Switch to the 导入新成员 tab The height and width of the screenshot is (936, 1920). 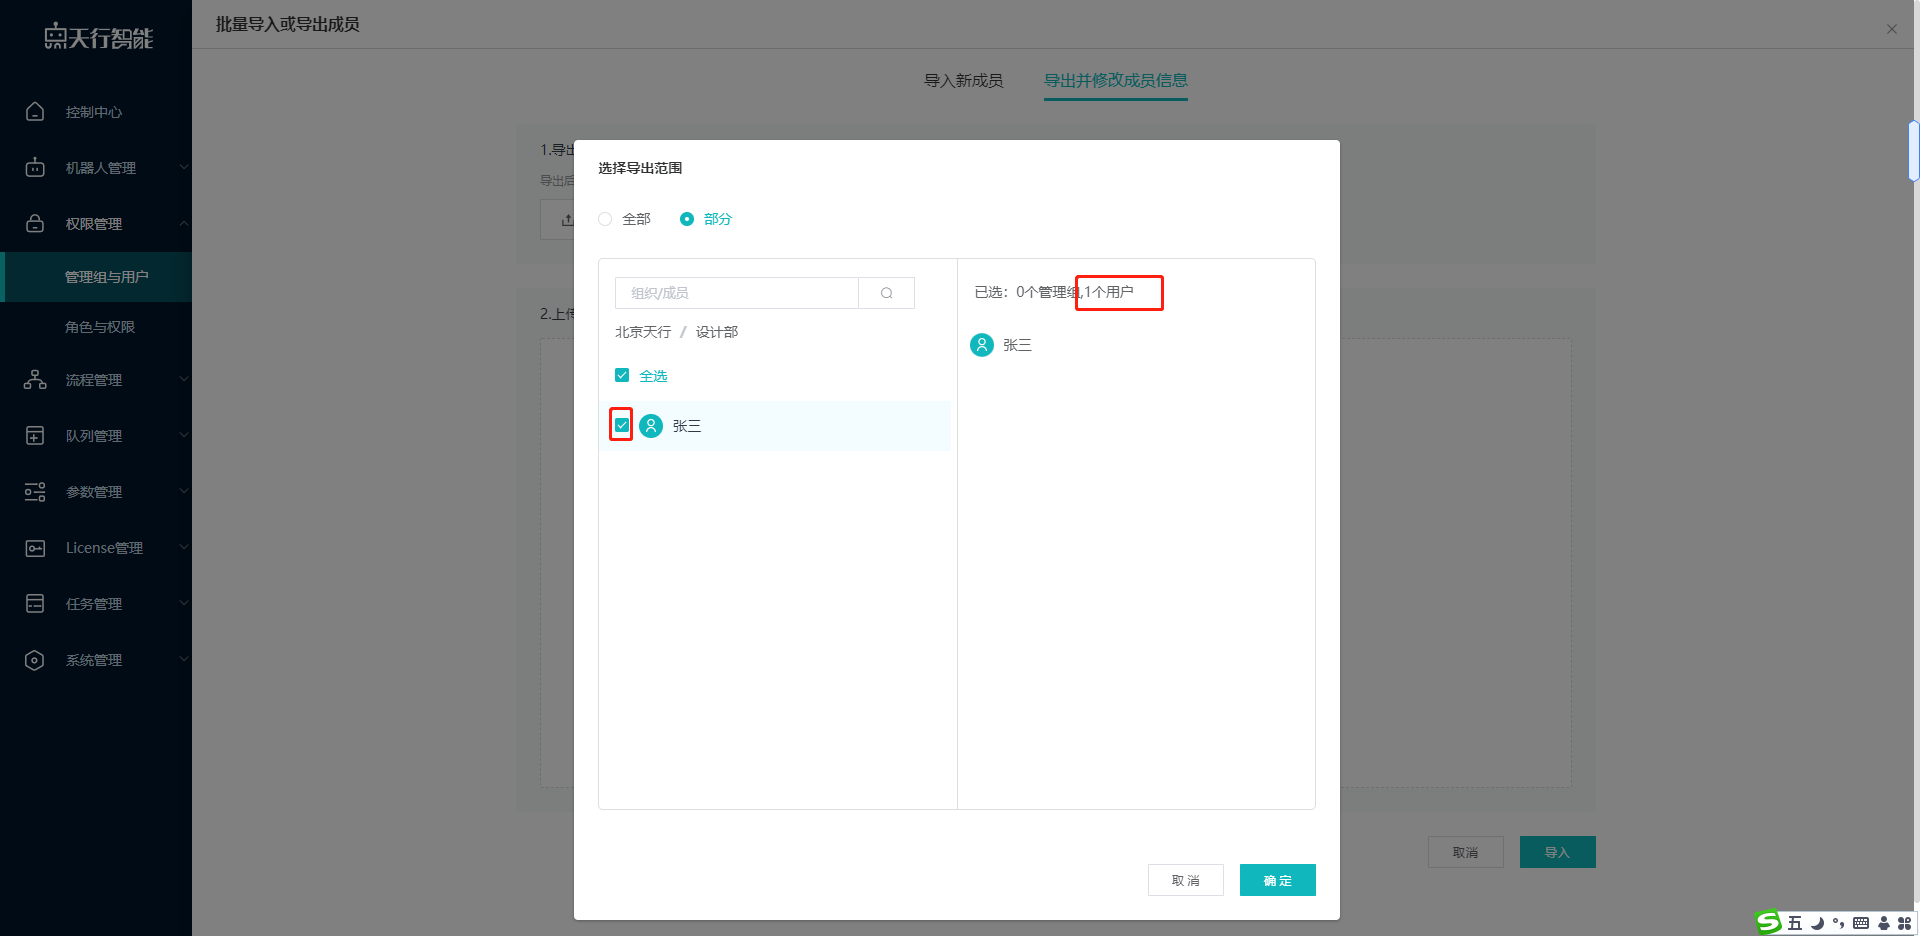tap(963, 80)
